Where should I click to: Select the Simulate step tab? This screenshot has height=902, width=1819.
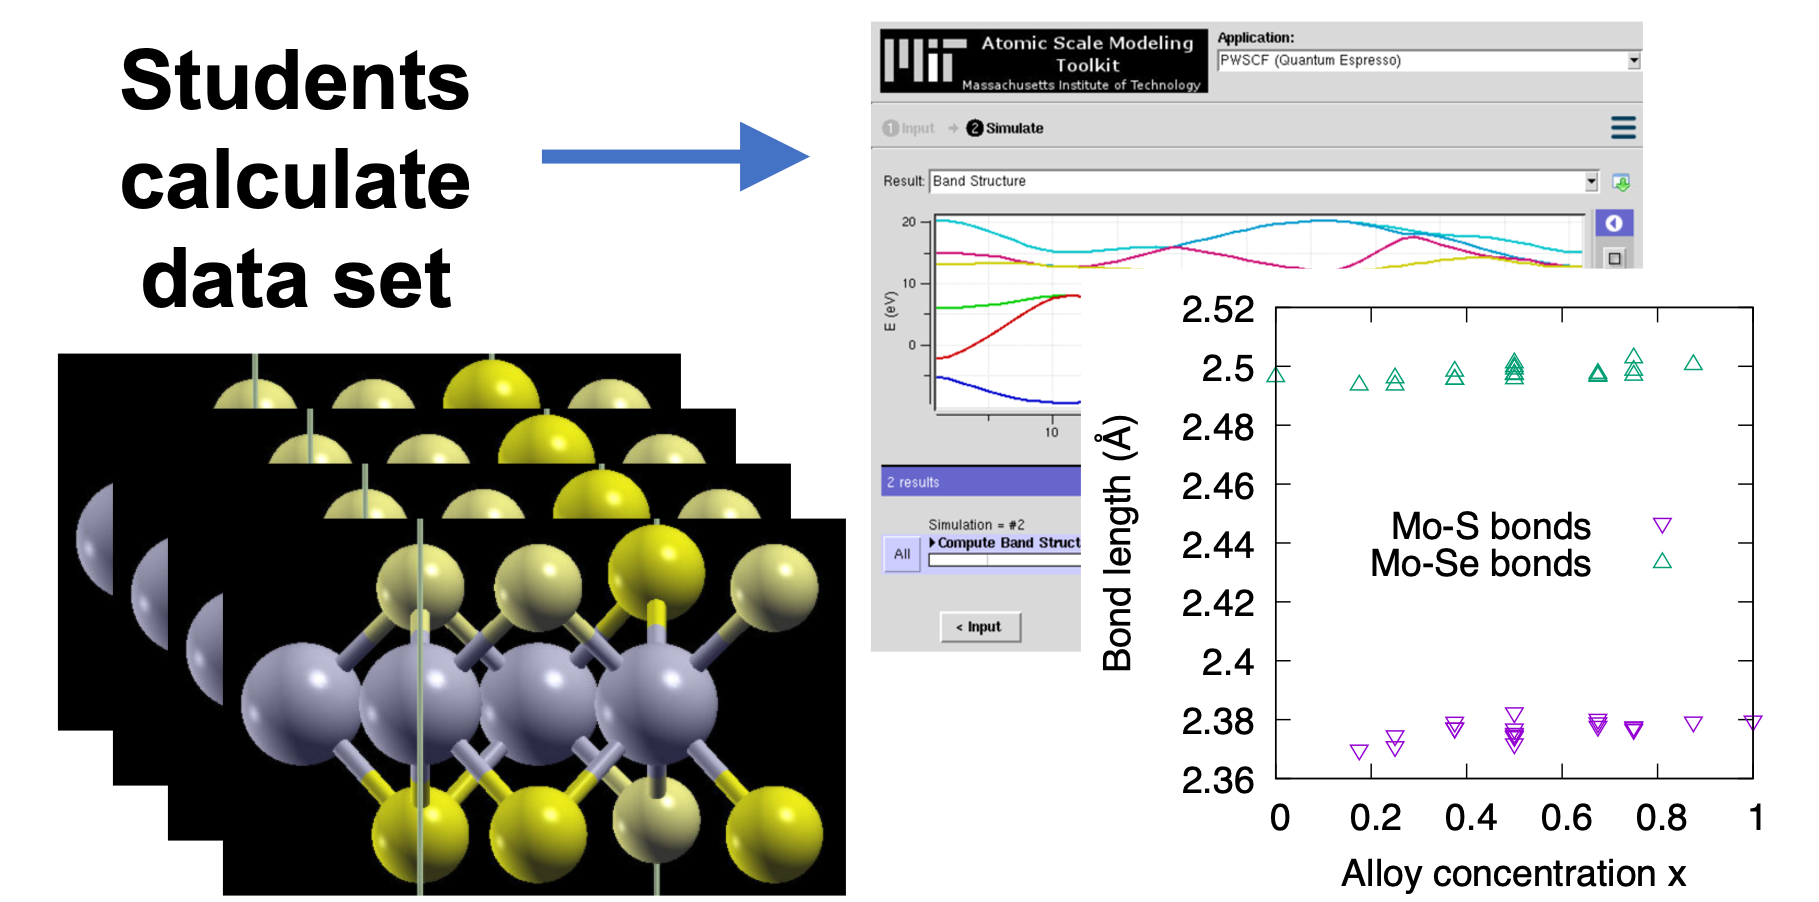tap(1005, 128)
